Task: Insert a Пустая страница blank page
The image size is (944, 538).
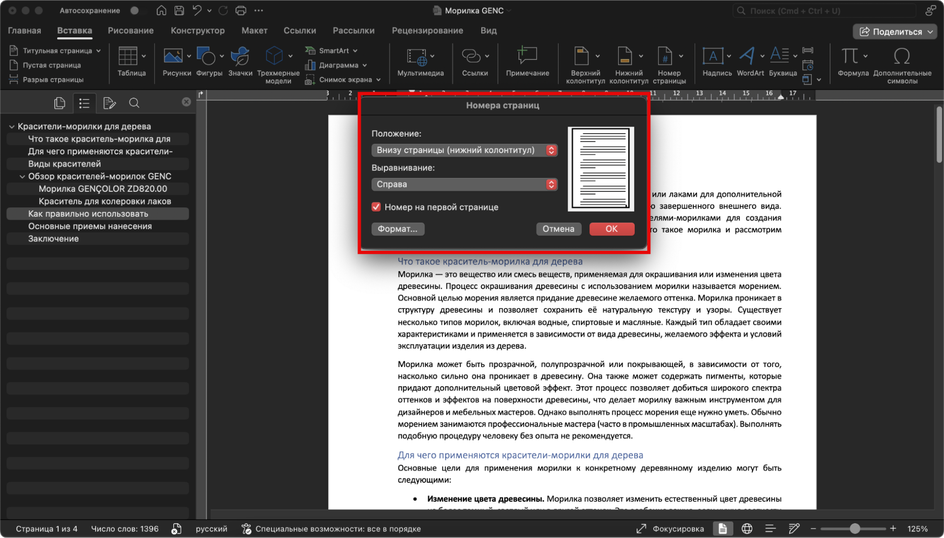Action: pyautogui.click(x=46, y=65)
